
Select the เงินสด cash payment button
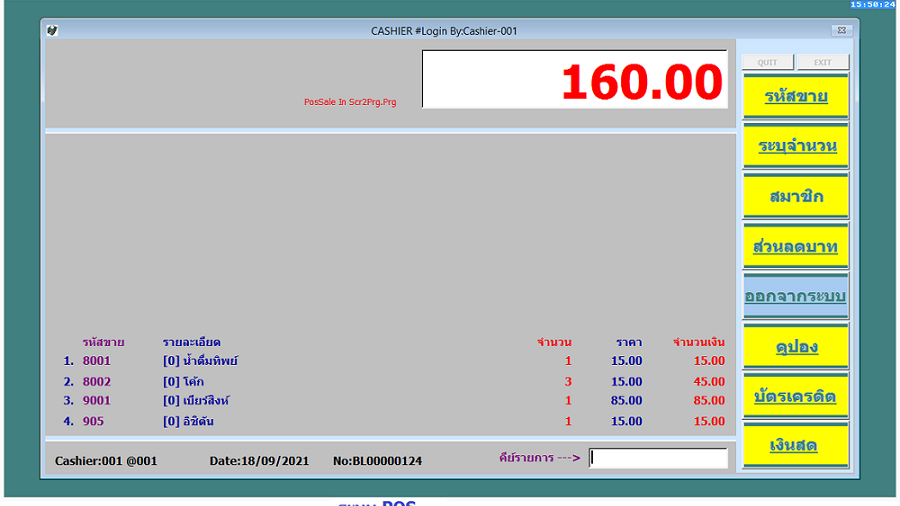[x=795, y=446]
